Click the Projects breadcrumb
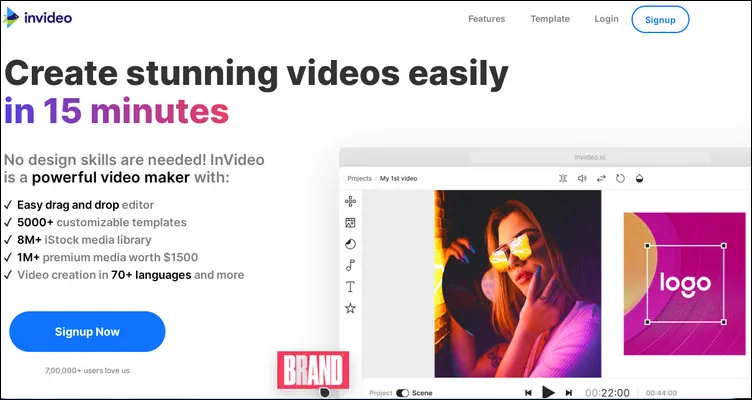752x400 pixels. click(x=359, y=178)
